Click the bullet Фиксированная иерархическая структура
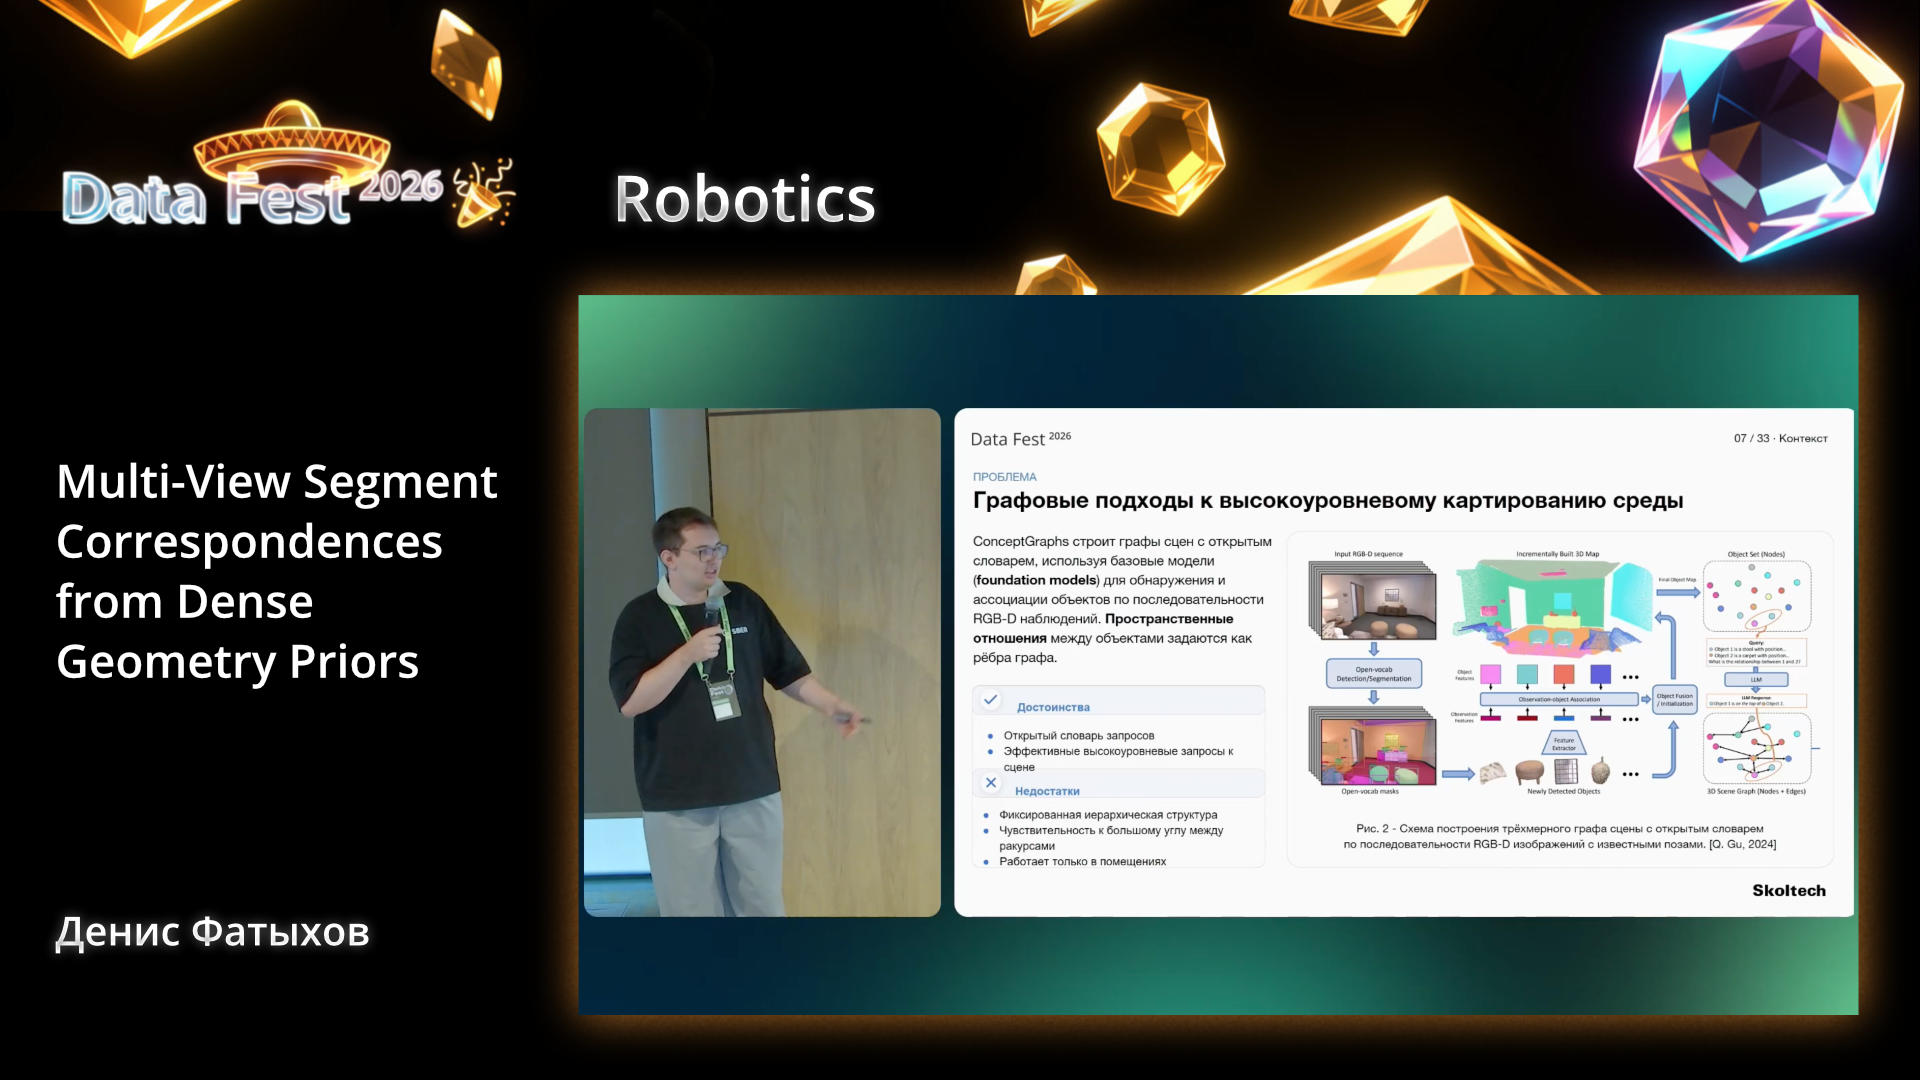The width and height of the screenshot is (1920, 1080). [1108, 815]
